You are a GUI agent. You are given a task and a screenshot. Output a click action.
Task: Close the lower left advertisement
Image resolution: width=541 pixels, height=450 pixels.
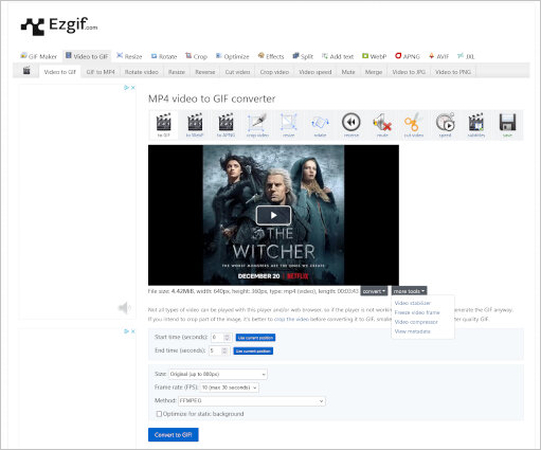(133, 331)
